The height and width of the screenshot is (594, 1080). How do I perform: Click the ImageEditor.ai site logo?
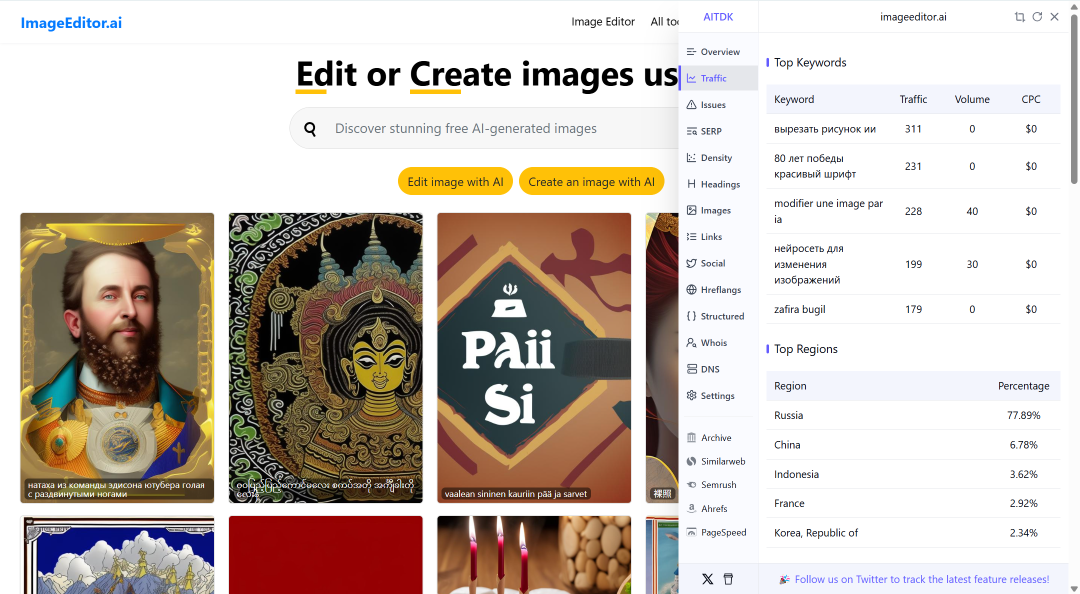pos(71,23)
